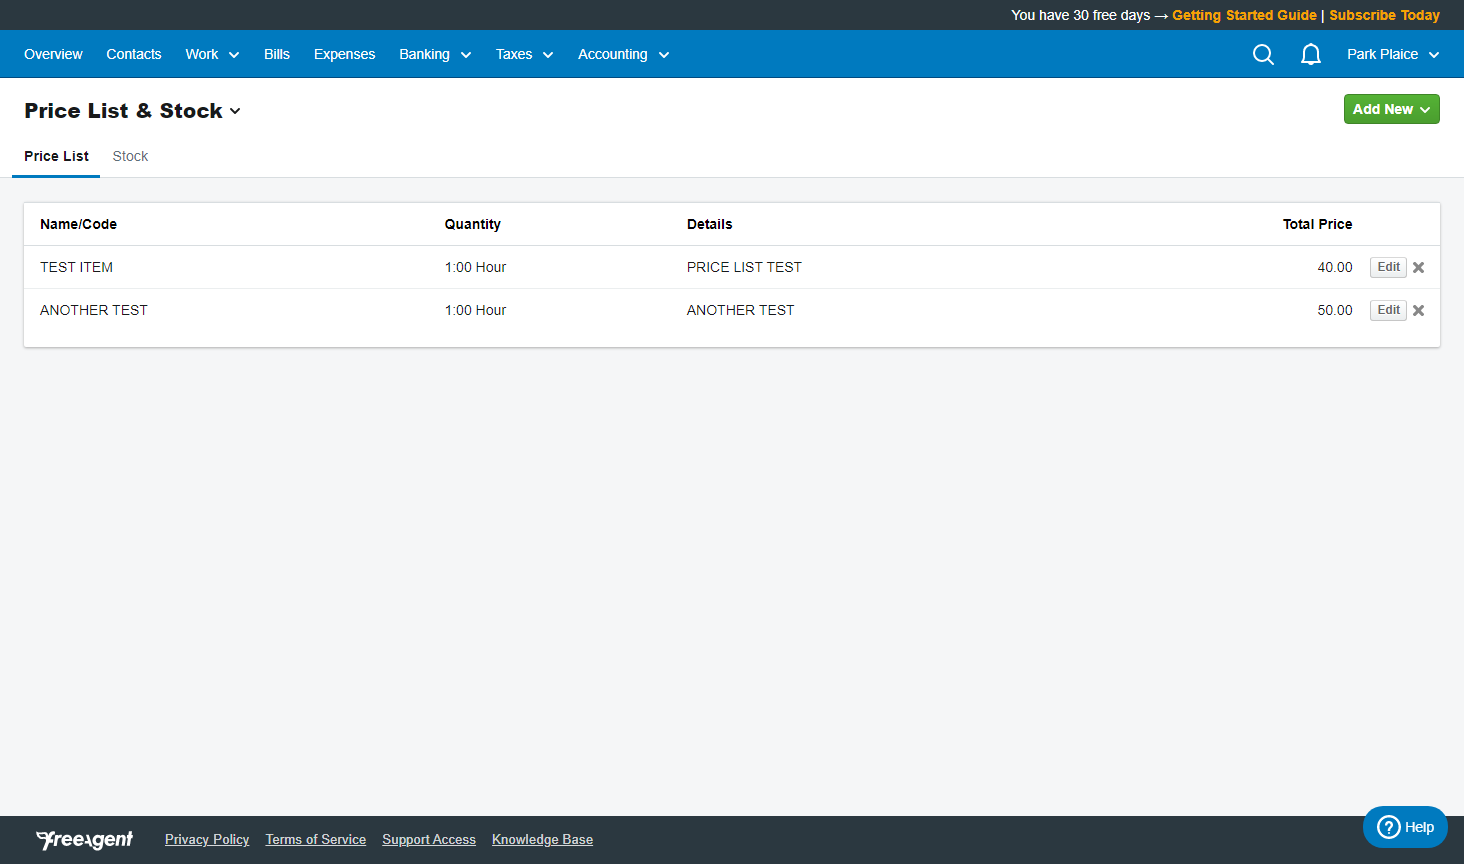
Task: Open the search magnifier icon
Action: click(1263, 54)
